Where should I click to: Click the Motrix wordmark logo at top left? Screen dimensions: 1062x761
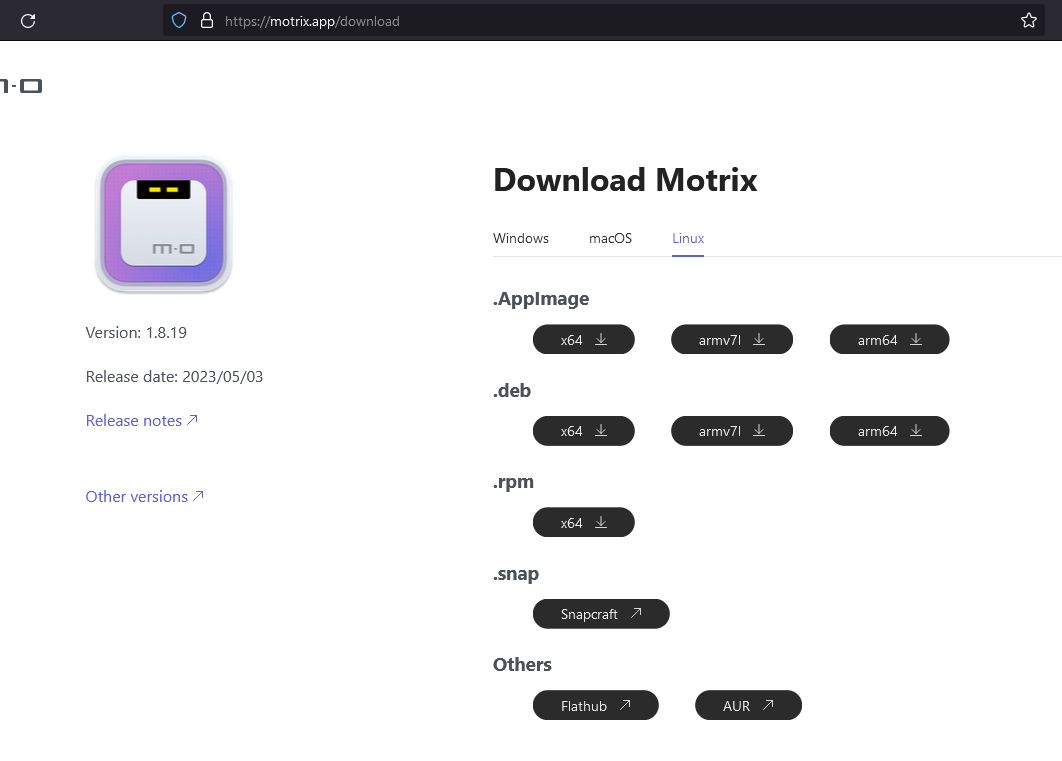pyautogui.click(x=21, y=86)
